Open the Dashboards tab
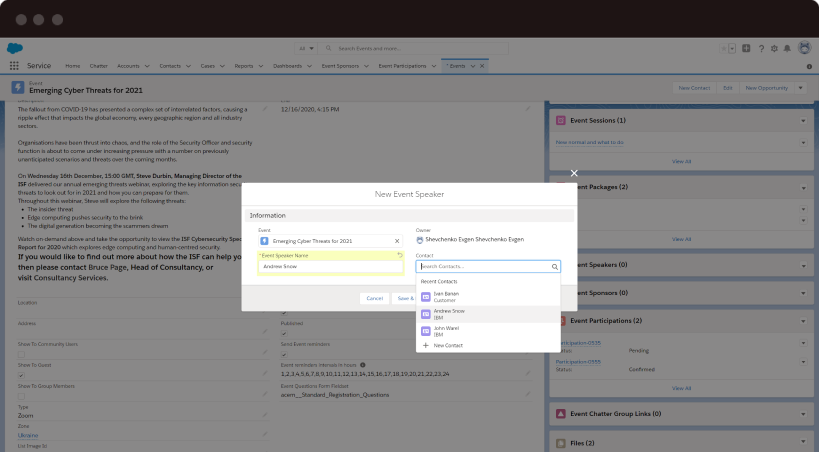Image resolution: width=819 pixels, height=452 pixels. coord(287,66)
